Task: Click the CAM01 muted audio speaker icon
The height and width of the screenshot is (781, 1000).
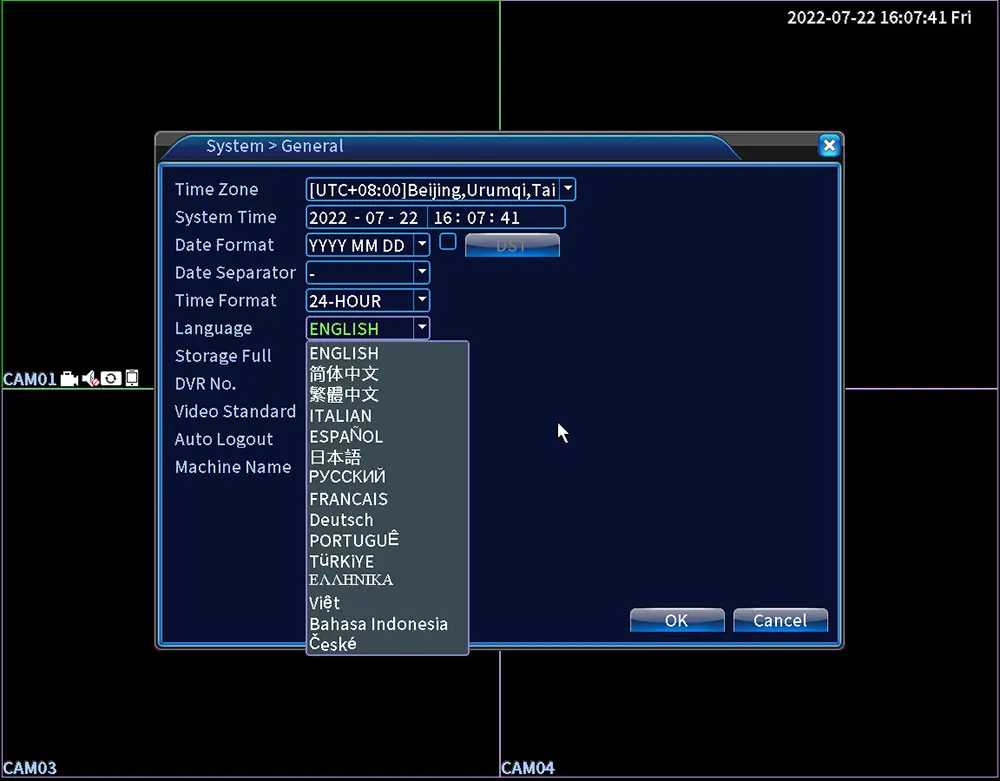Action: pos(90,379)
